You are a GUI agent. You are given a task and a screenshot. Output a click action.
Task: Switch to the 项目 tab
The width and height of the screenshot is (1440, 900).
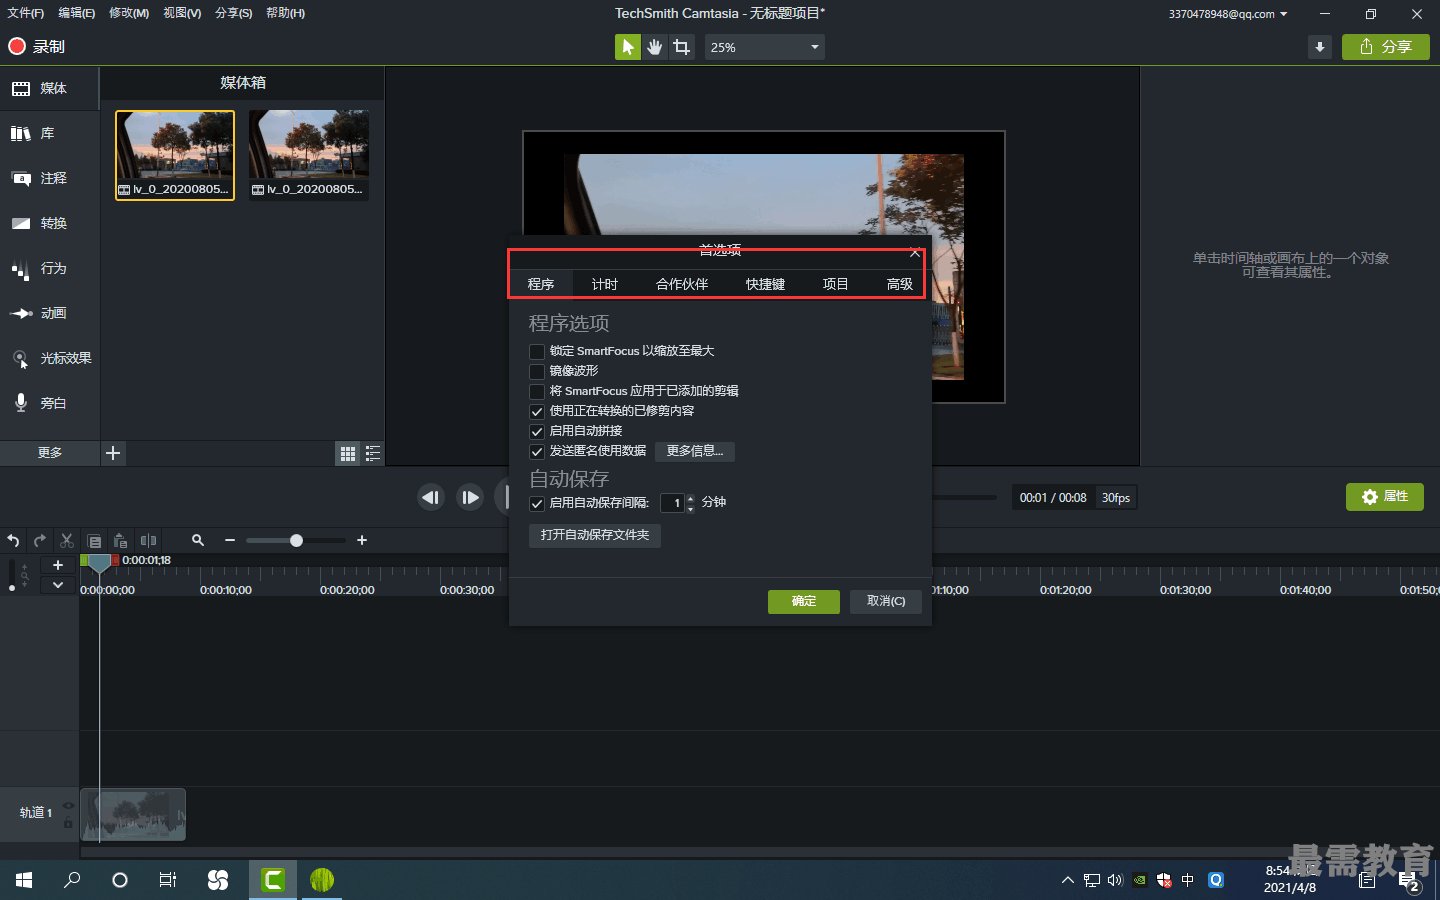coord(835,284)
